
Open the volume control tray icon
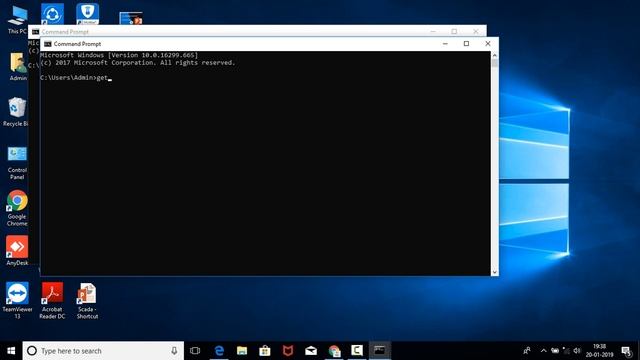click(x=577, y=351)
